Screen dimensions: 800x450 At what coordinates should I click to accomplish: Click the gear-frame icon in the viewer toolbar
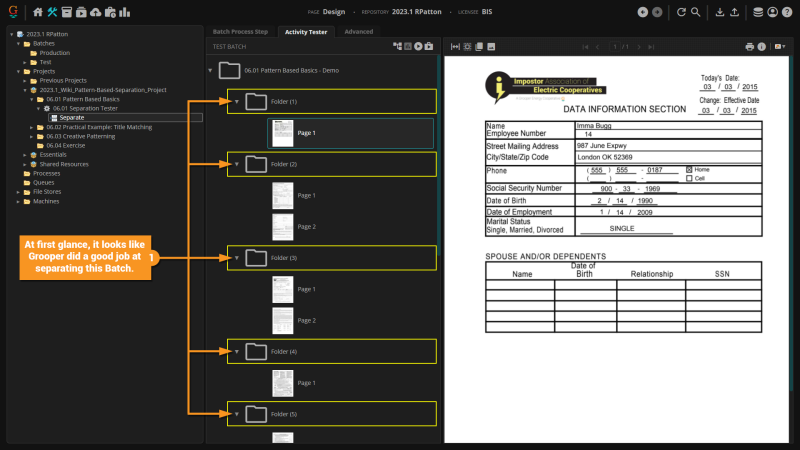pos(467,46)
